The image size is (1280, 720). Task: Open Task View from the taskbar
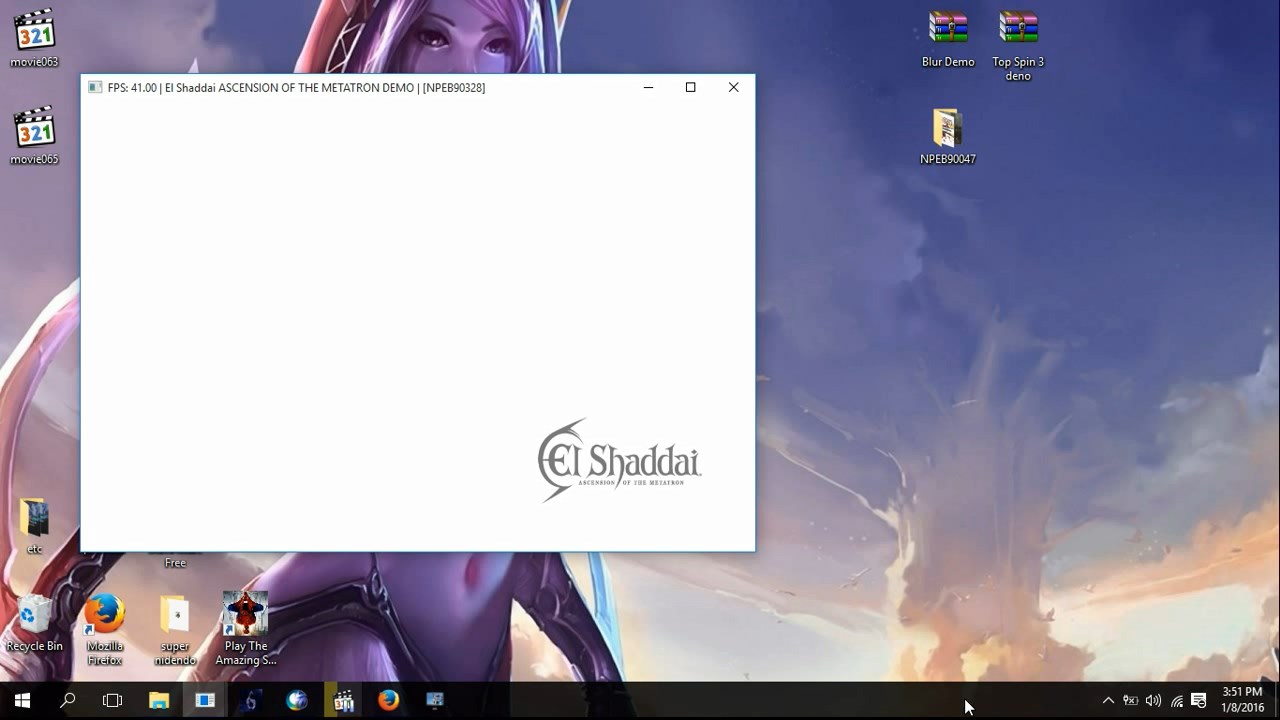(113, 700)
